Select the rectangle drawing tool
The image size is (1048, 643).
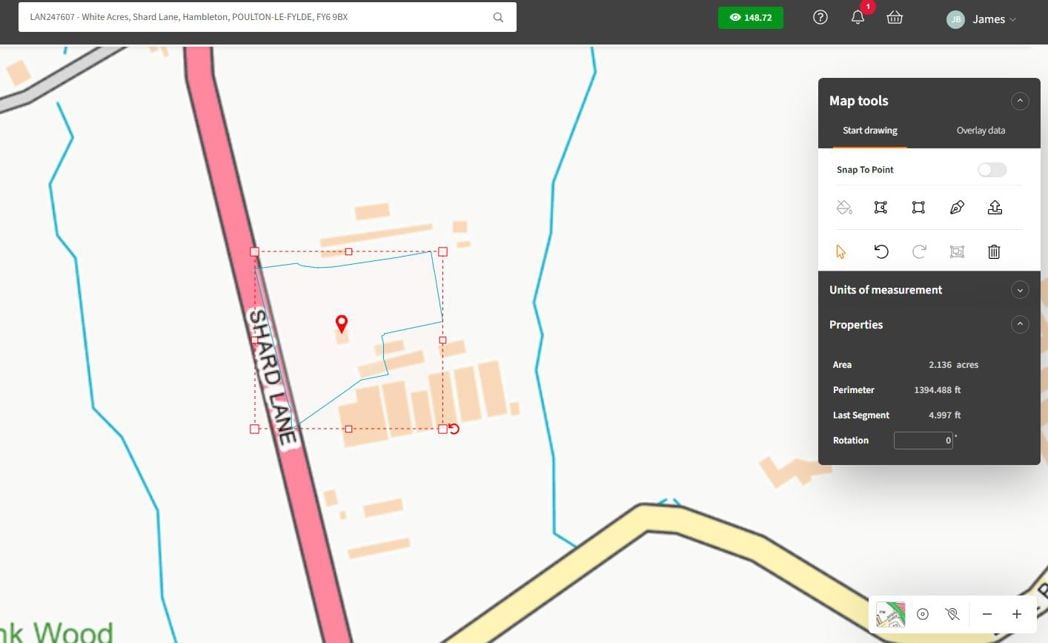coord(918,207)
